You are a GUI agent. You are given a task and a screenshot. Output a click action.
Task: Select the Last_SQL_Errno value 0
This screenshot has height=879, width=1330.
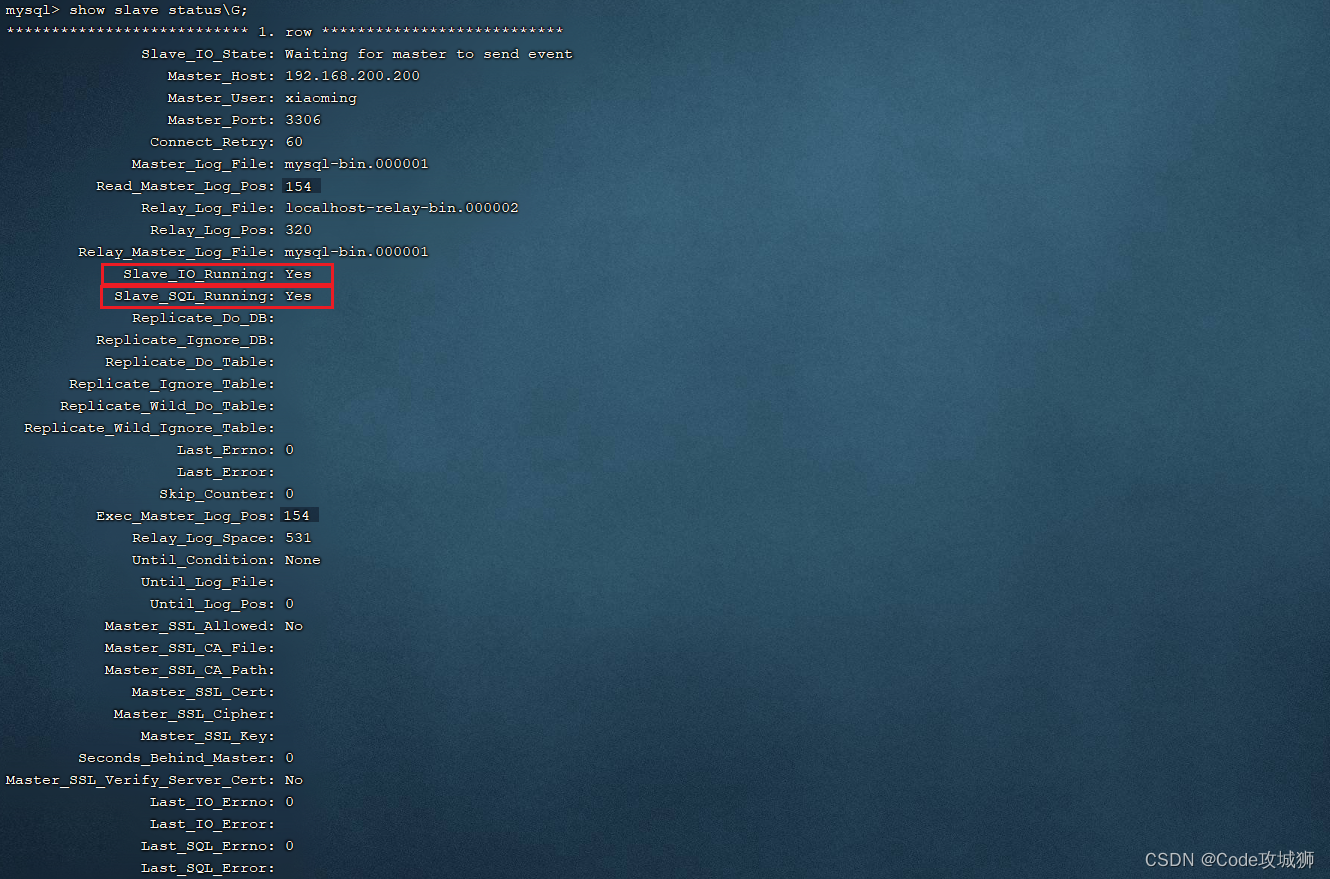(289, 846)
